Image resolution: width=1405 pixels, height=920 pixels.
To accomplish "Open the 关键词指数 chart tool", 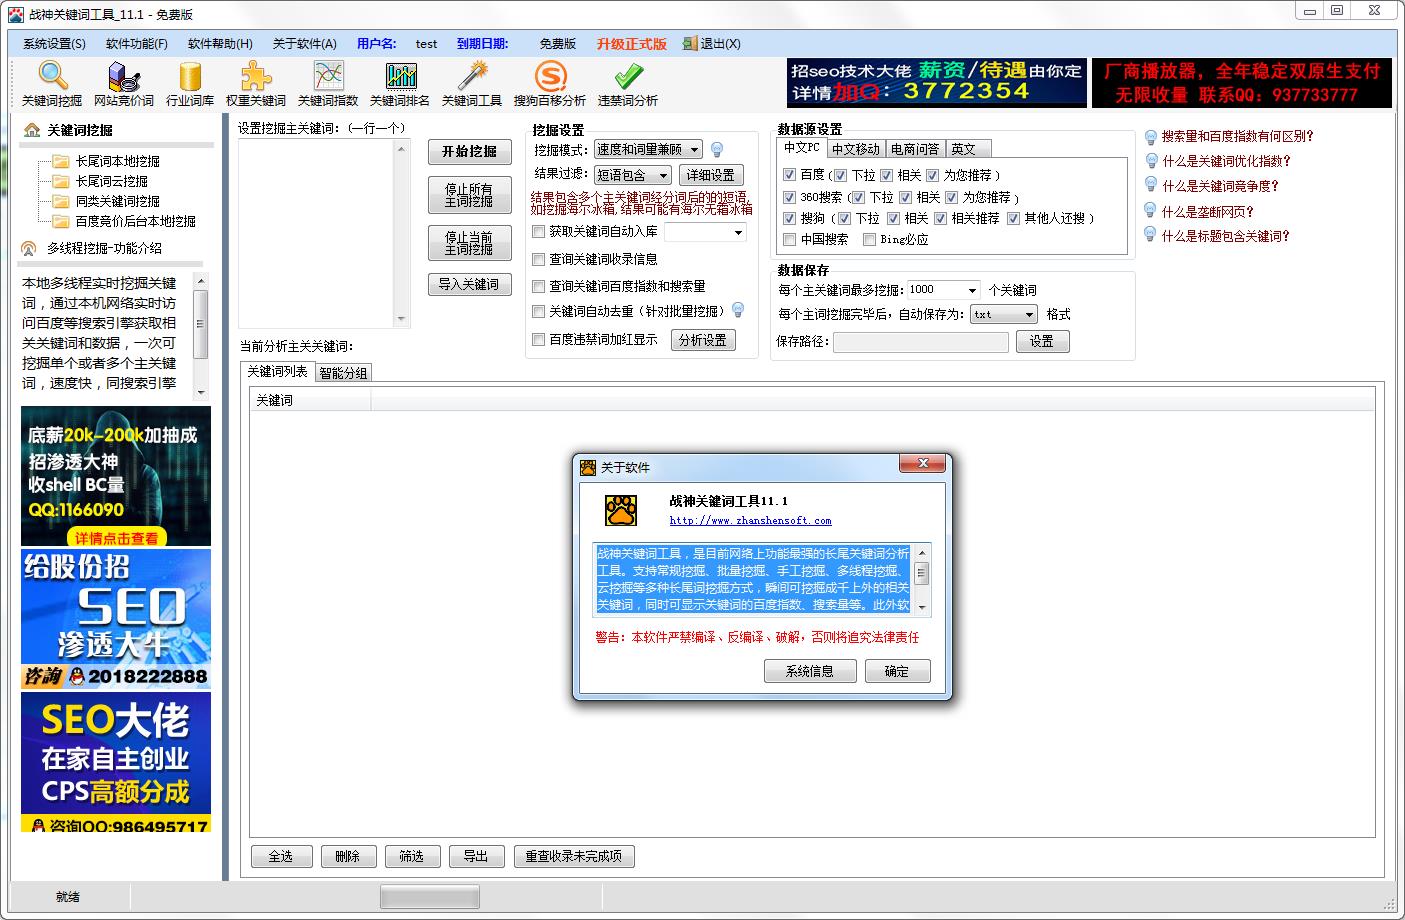I will [x=328, y=84].
